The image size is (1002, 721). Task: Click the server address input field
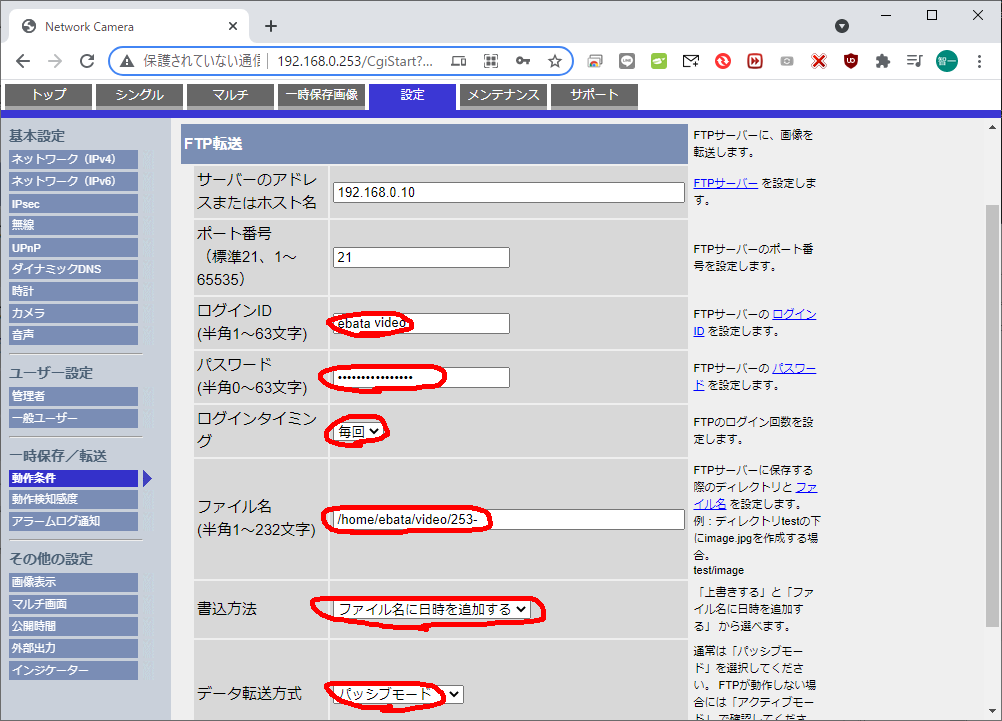tap(508, 192)
